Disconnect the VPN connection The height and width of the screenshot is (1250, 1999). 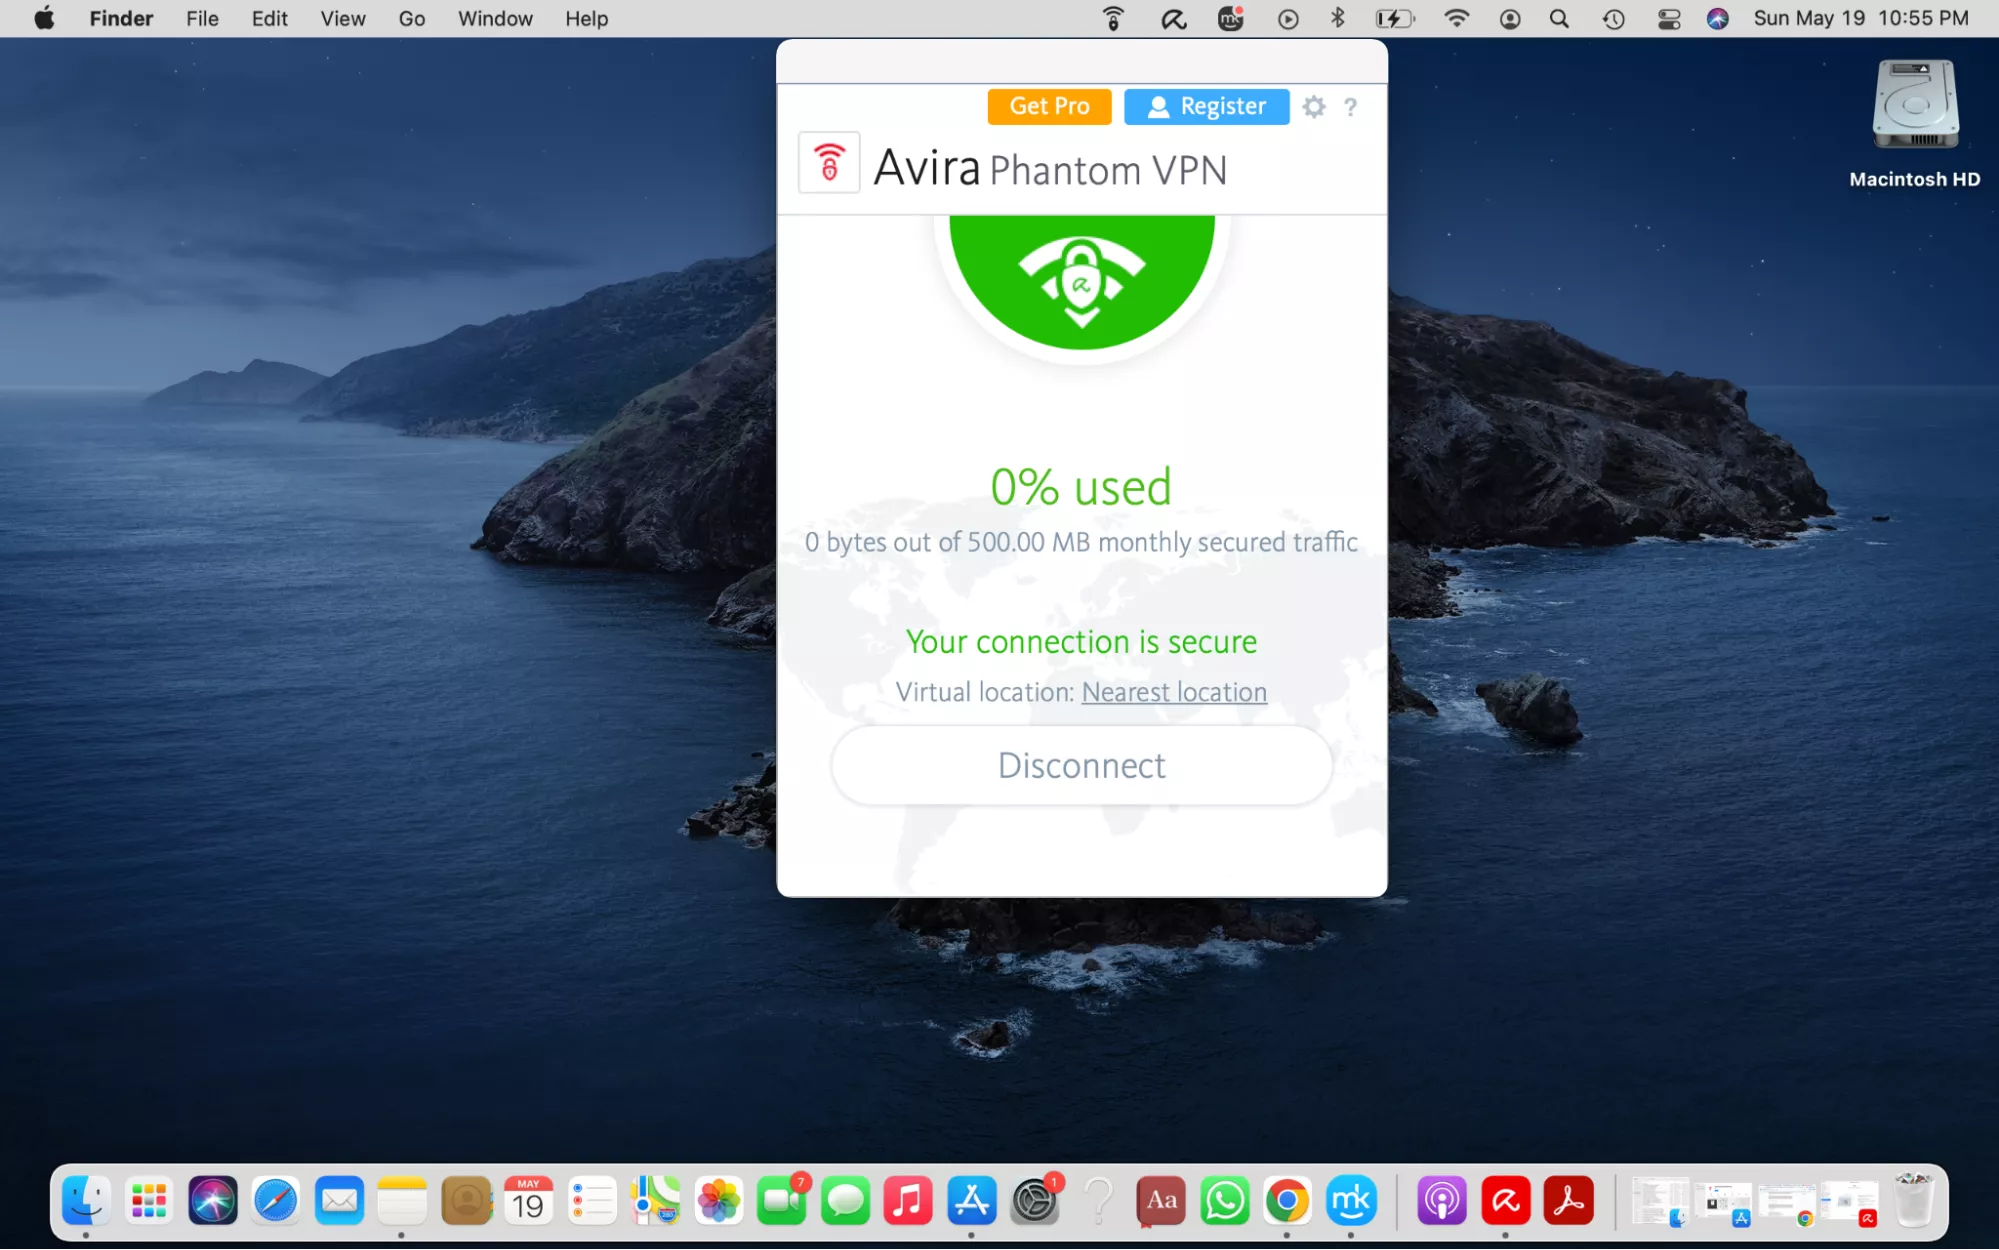coord(1081,765)
